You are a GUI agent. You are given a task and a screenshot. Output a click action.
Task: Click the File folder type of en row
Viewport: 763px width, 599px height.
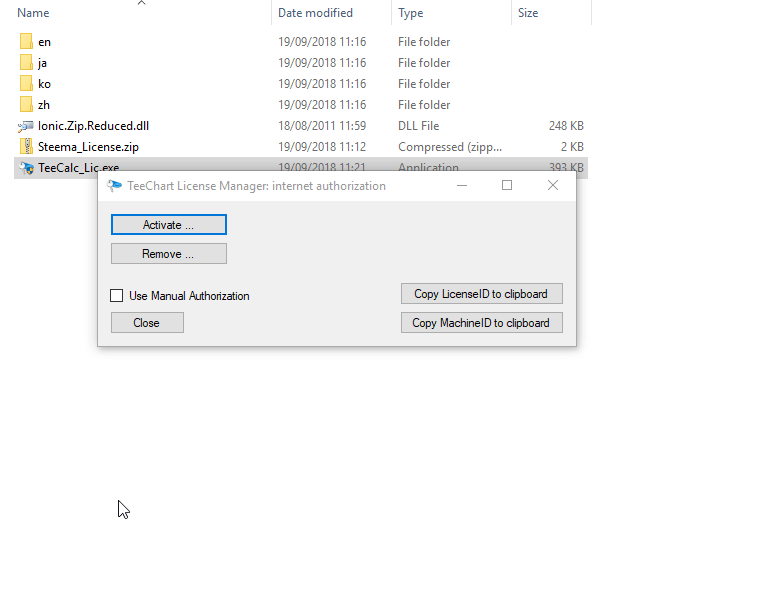tap(424, 42)
